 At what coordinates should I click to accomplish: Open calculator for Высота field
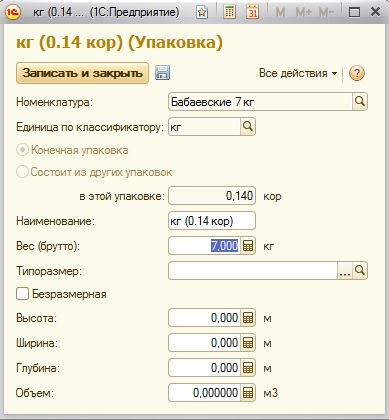248,318
